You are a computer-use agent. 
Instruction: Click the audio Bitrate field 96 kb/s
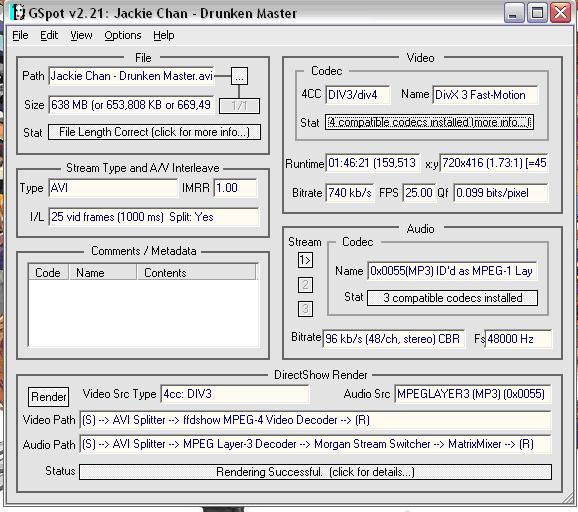pos(393,339)
